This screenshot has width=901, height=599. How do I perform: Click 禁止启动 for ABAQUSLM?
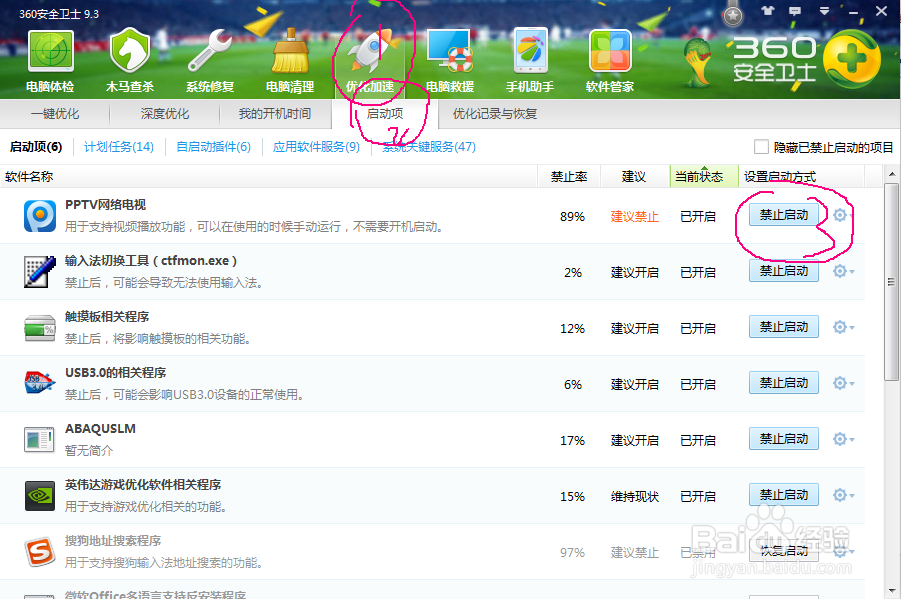784,439
